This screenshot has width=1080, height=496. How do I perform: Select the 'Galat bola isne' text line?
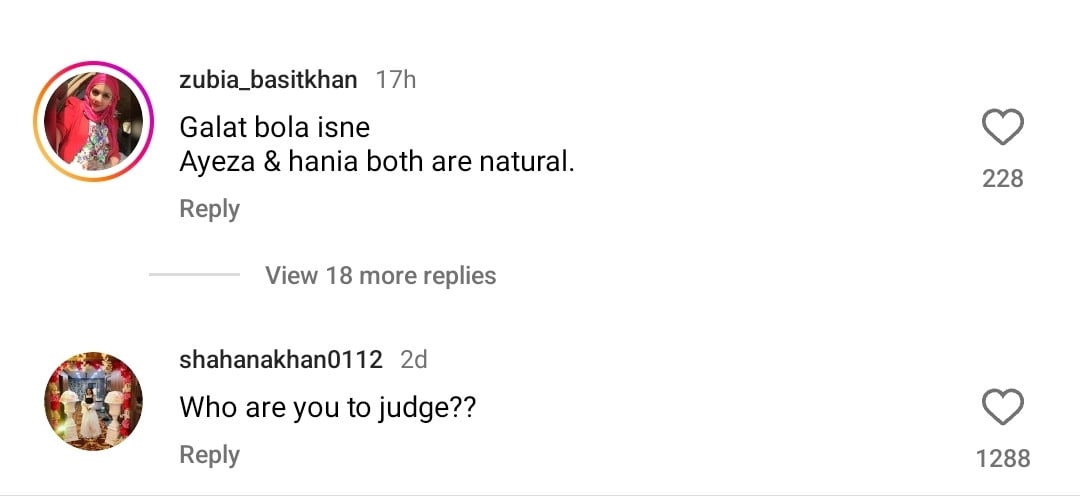274,128
